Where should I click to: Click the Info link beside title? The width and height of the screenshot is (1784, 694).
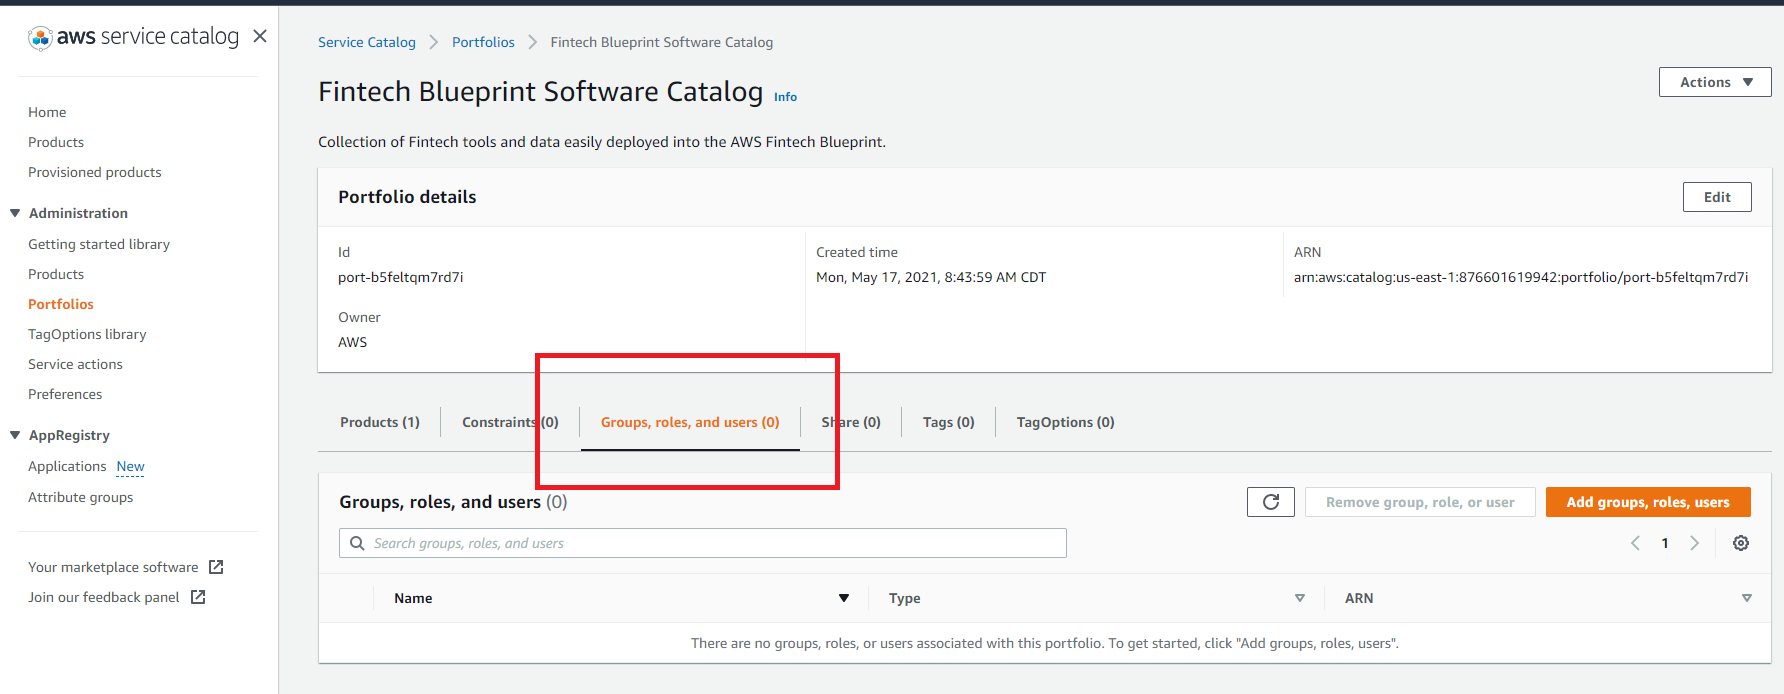(786, 97)
